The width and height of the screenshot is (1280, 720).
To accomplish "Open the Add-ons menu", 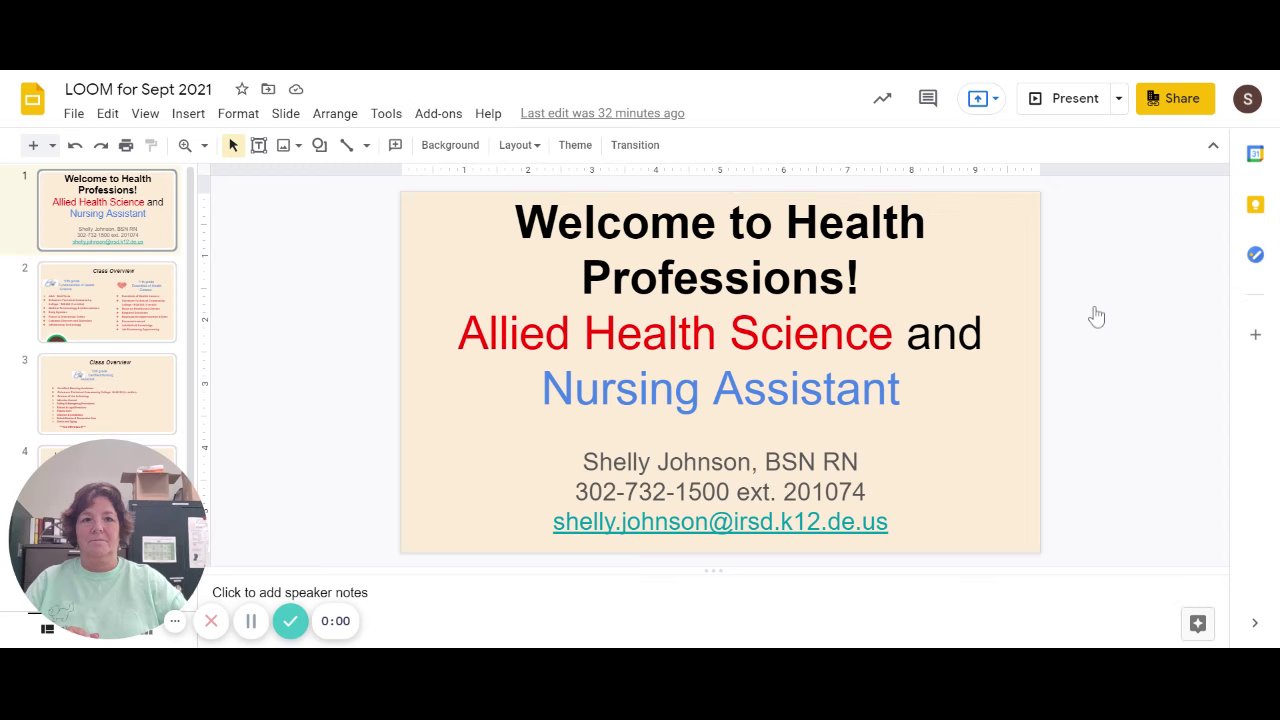I will point(438,113).
